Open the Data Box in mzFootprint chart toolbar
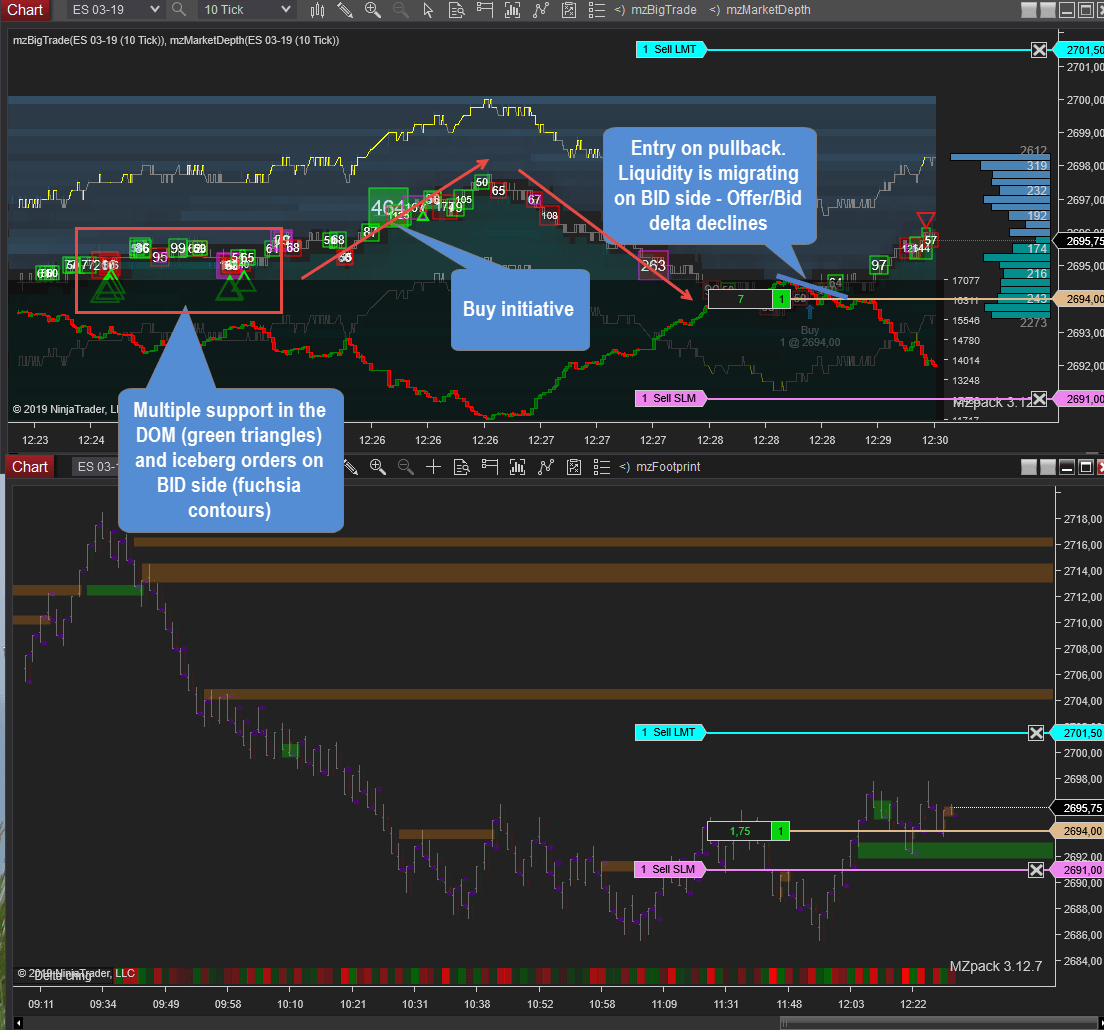 [x=461, y=467]
